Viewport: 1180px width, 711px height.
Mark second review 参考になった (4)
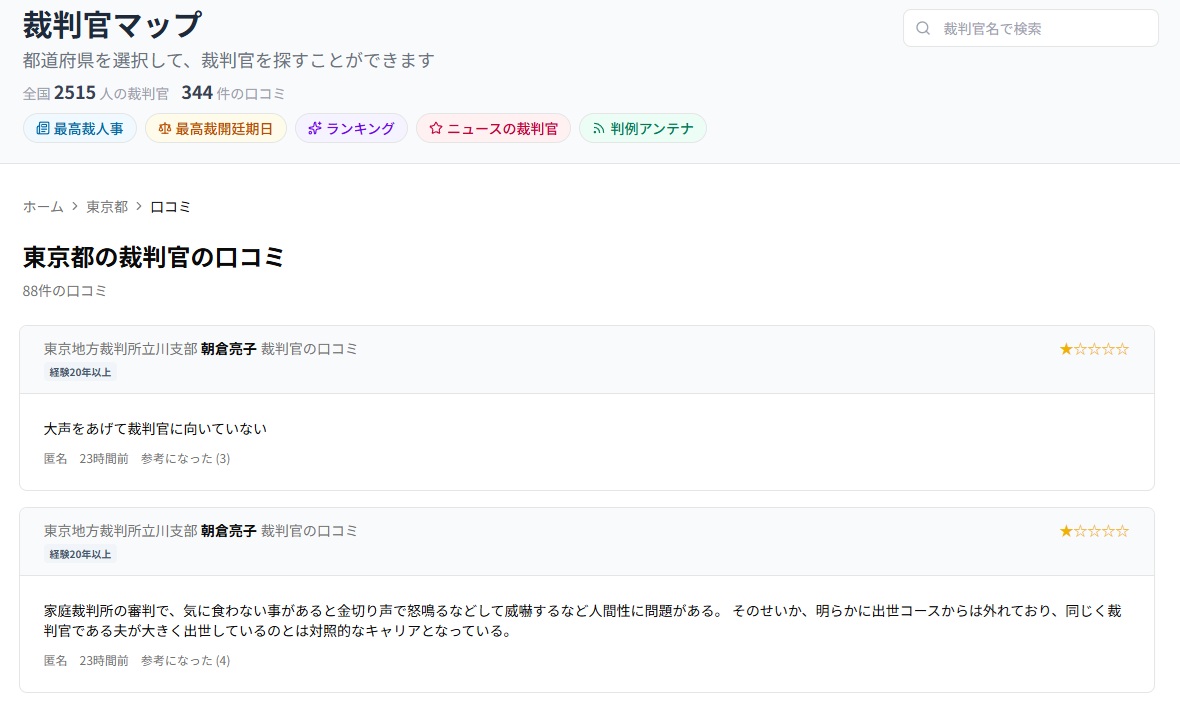click(185, 661)
